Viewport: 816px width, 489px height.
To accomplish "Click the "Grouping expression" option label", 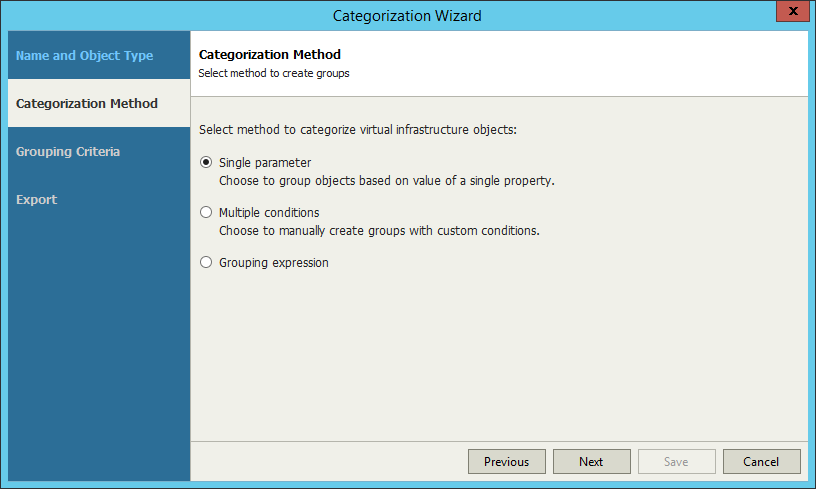I will tap(274, 263).
